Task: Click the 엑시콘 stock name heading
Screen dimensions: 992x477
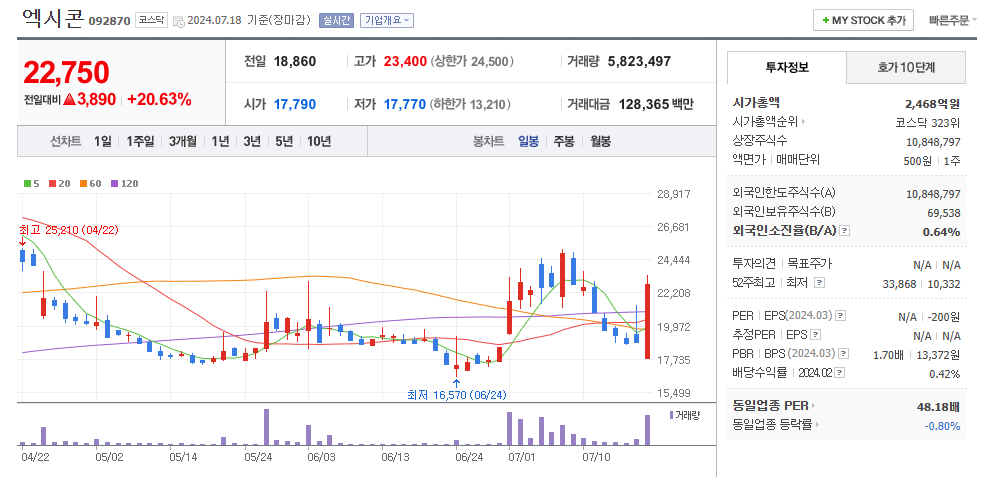Action: point(52,18)
